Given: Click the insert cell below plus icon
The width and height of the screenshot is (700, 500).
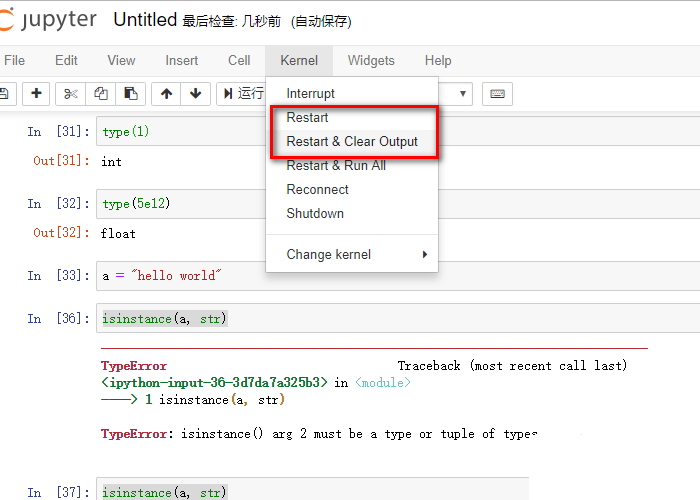Looking at the screenshot, I should [x=36, y=93].
